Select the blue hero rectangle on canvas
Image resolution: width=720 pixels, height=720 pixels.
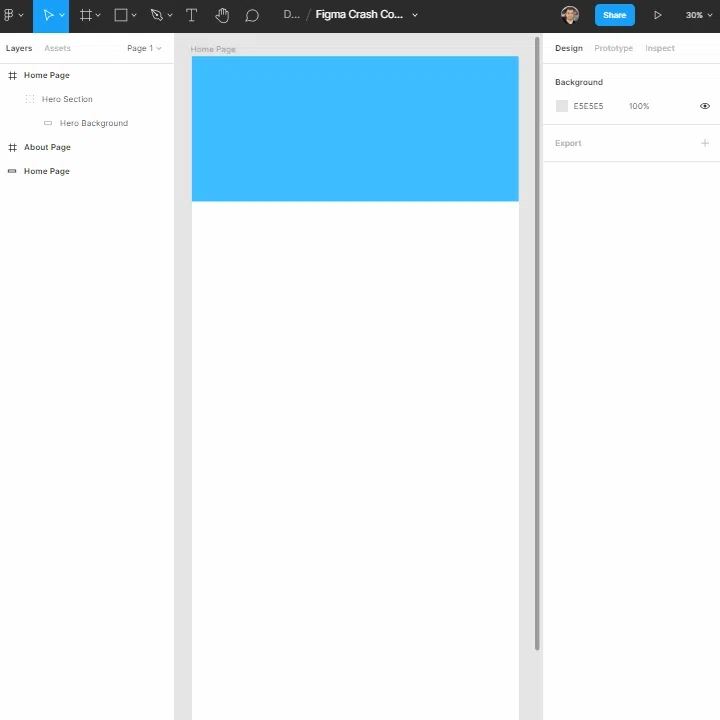tap(355, 129)
